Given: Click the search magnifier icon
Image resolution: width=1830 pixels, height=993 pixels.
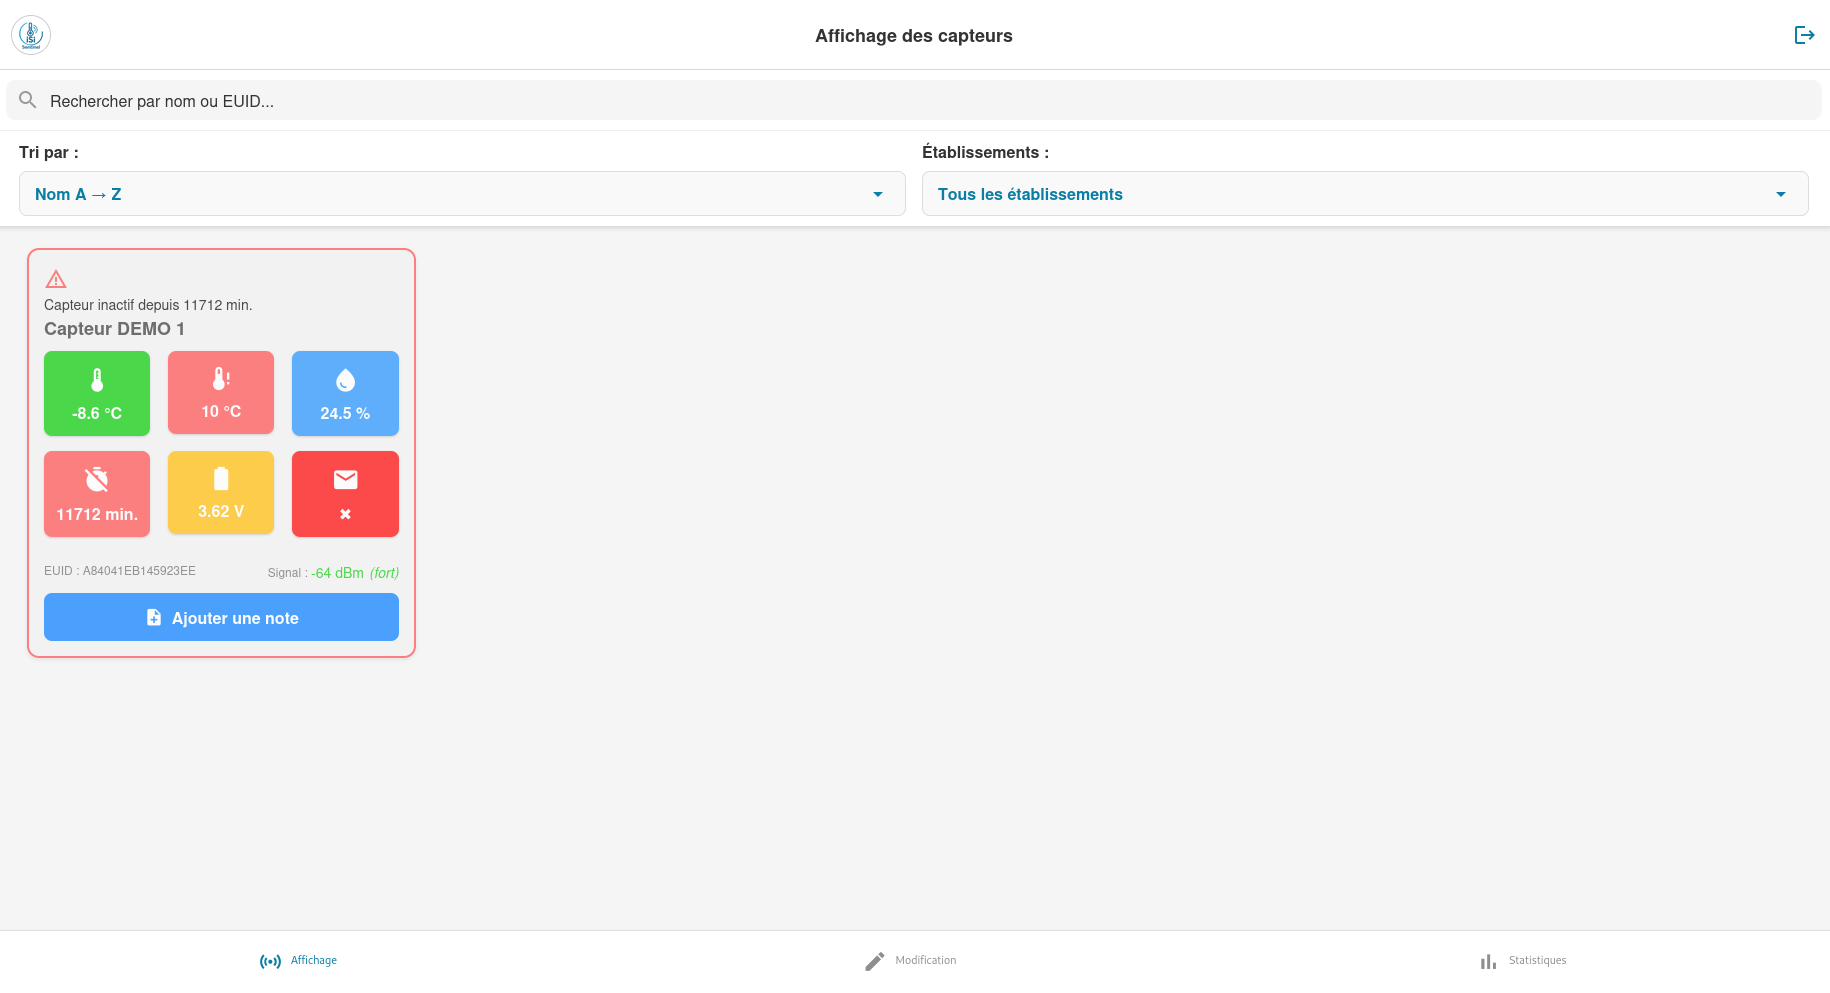Looking at the screenshot, I should (x=28, y=100).
